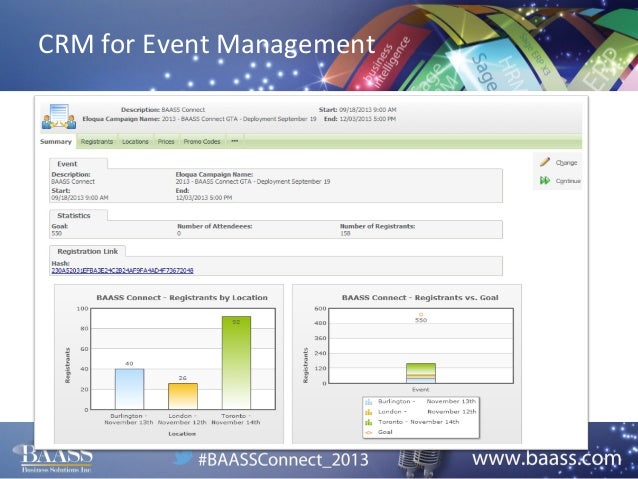Open the Summary tab
Viewport: 638px width, 479px height.
pyautogui.click(x=56, y=142)
